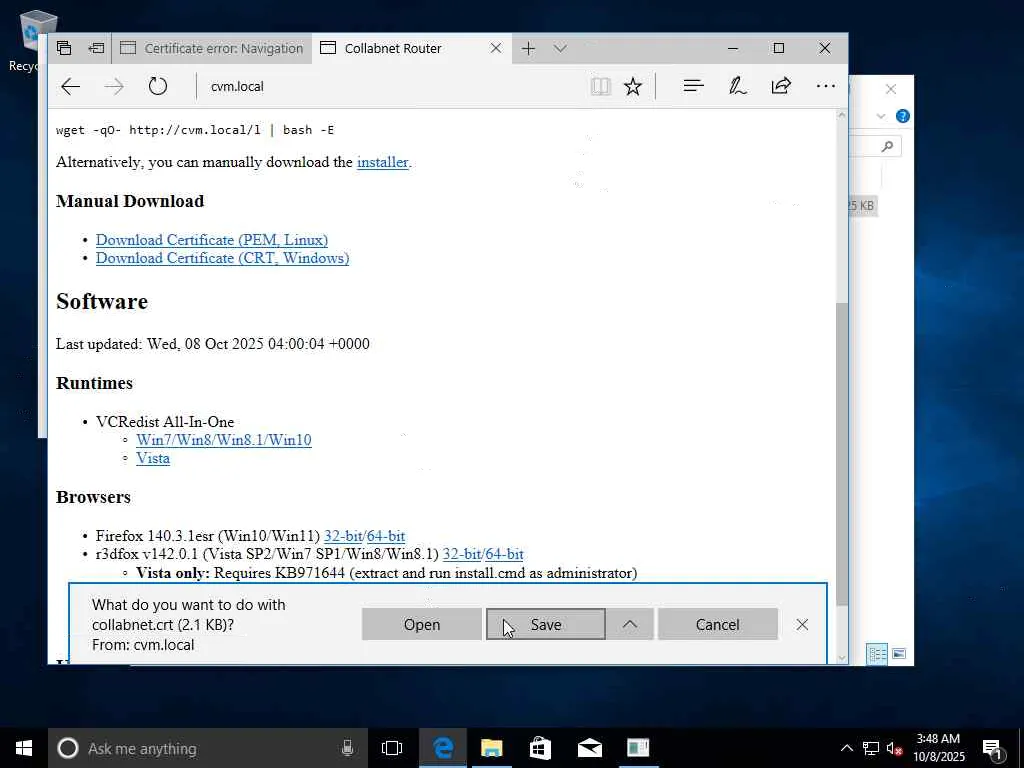Click search magnifier in File Explorer window

[x=887, y=146]
